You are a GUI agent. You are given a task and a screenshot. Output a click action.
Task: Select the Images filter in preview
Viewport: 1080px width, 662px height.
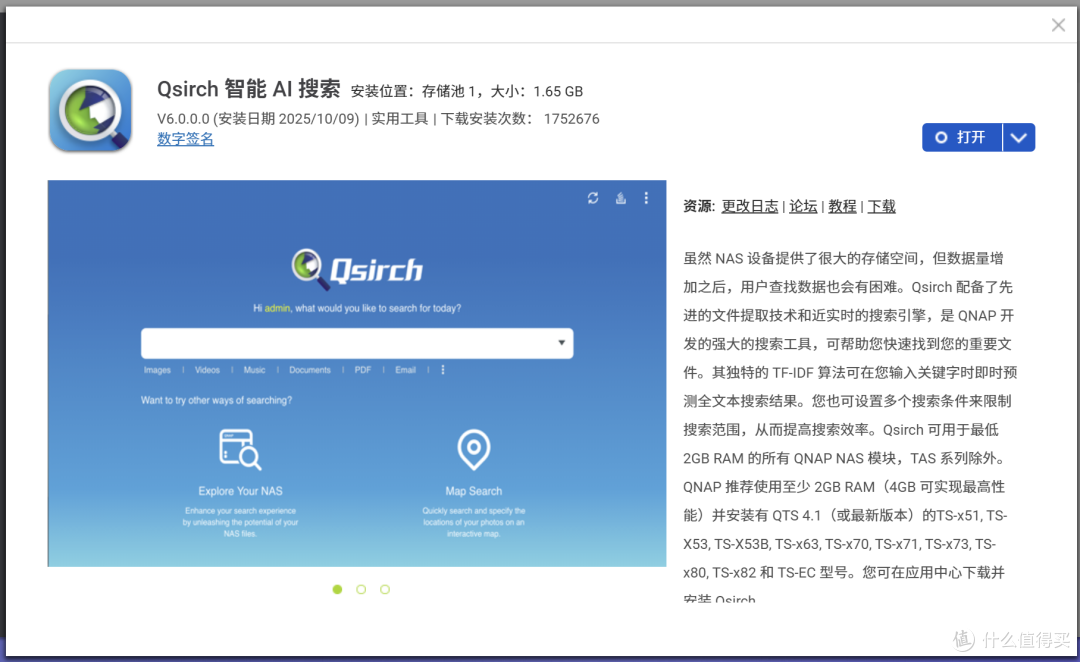(157, 370)
